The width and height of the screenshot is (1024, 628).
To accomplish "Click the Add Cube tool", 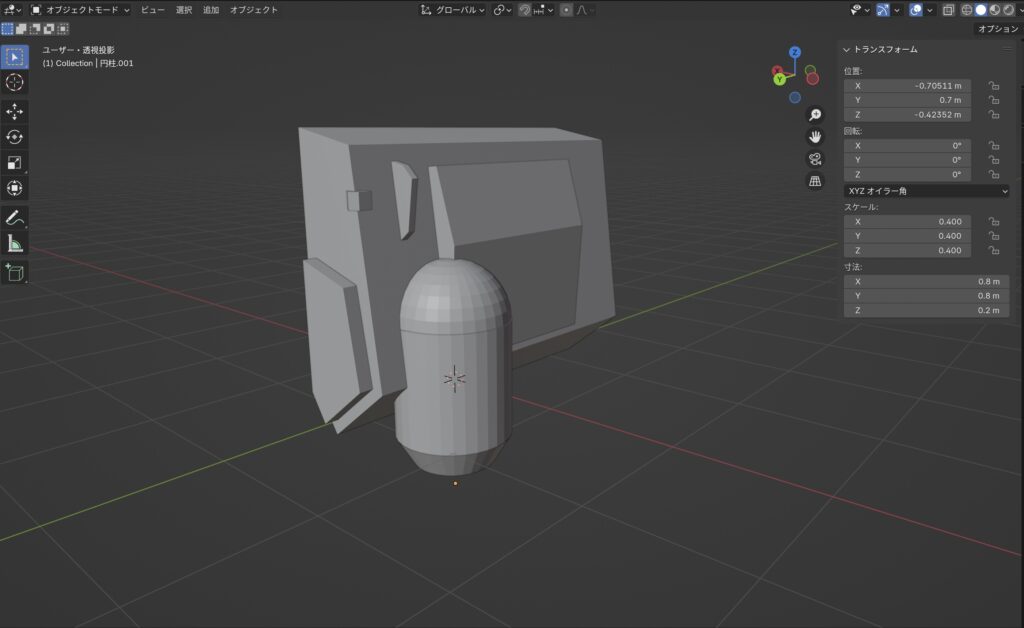I will click(x=15, y=272).
